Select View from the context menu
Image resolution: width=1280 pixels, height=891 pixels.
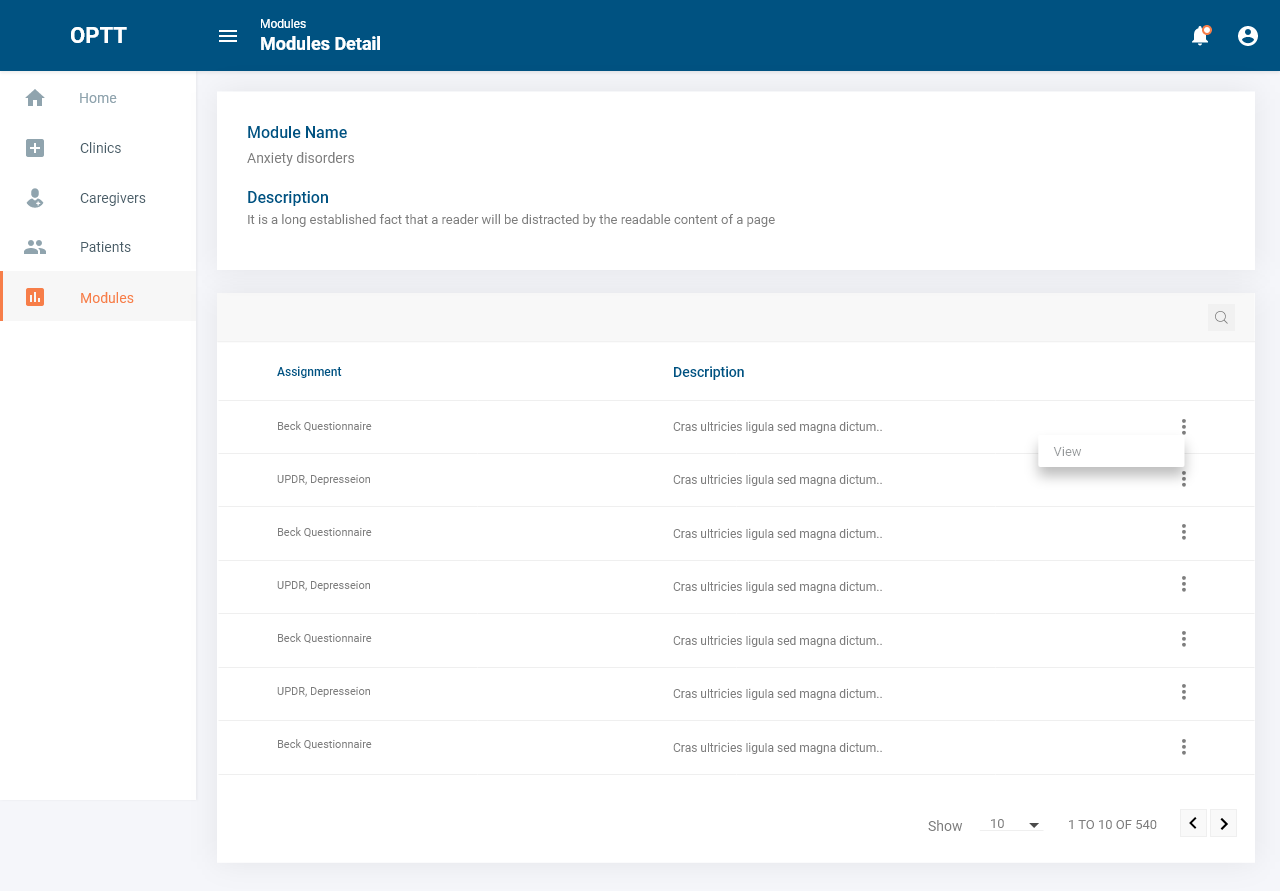pos(1068,452)
